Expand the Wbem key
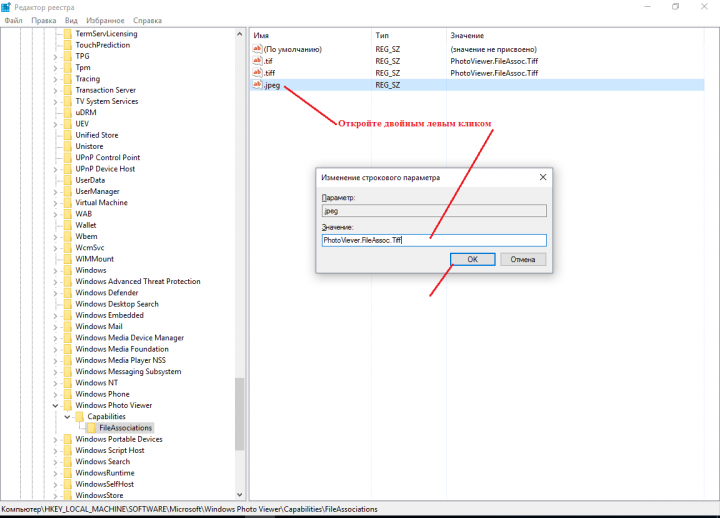Screen dimensions: 720x518 click(x=55, y=236)
